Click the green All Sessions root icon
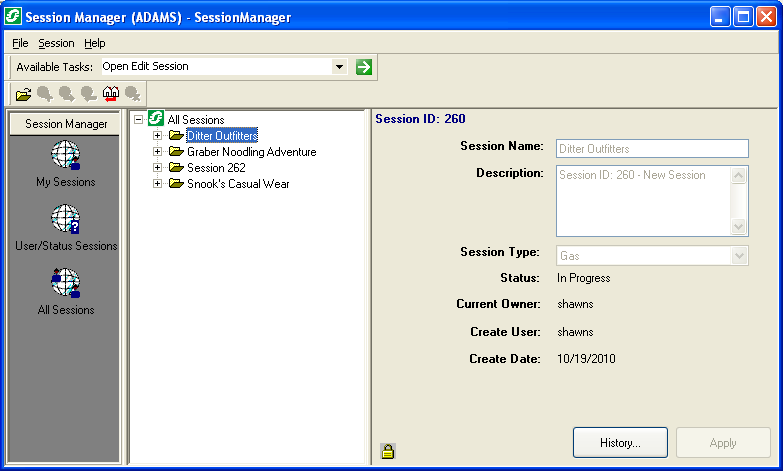Screen dimensions: 783x471 click(x=156, y=120)
